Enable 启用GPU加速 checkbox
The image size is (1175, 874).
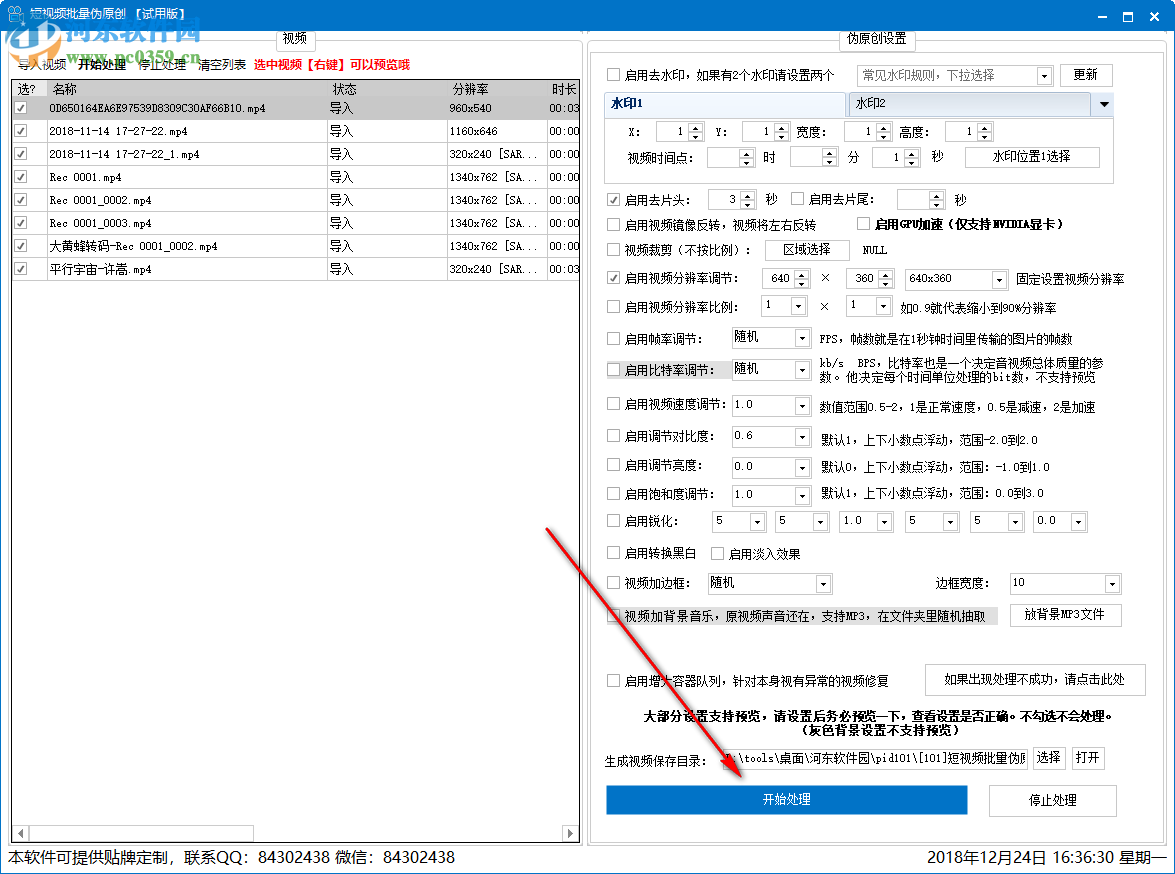(863, 223)
